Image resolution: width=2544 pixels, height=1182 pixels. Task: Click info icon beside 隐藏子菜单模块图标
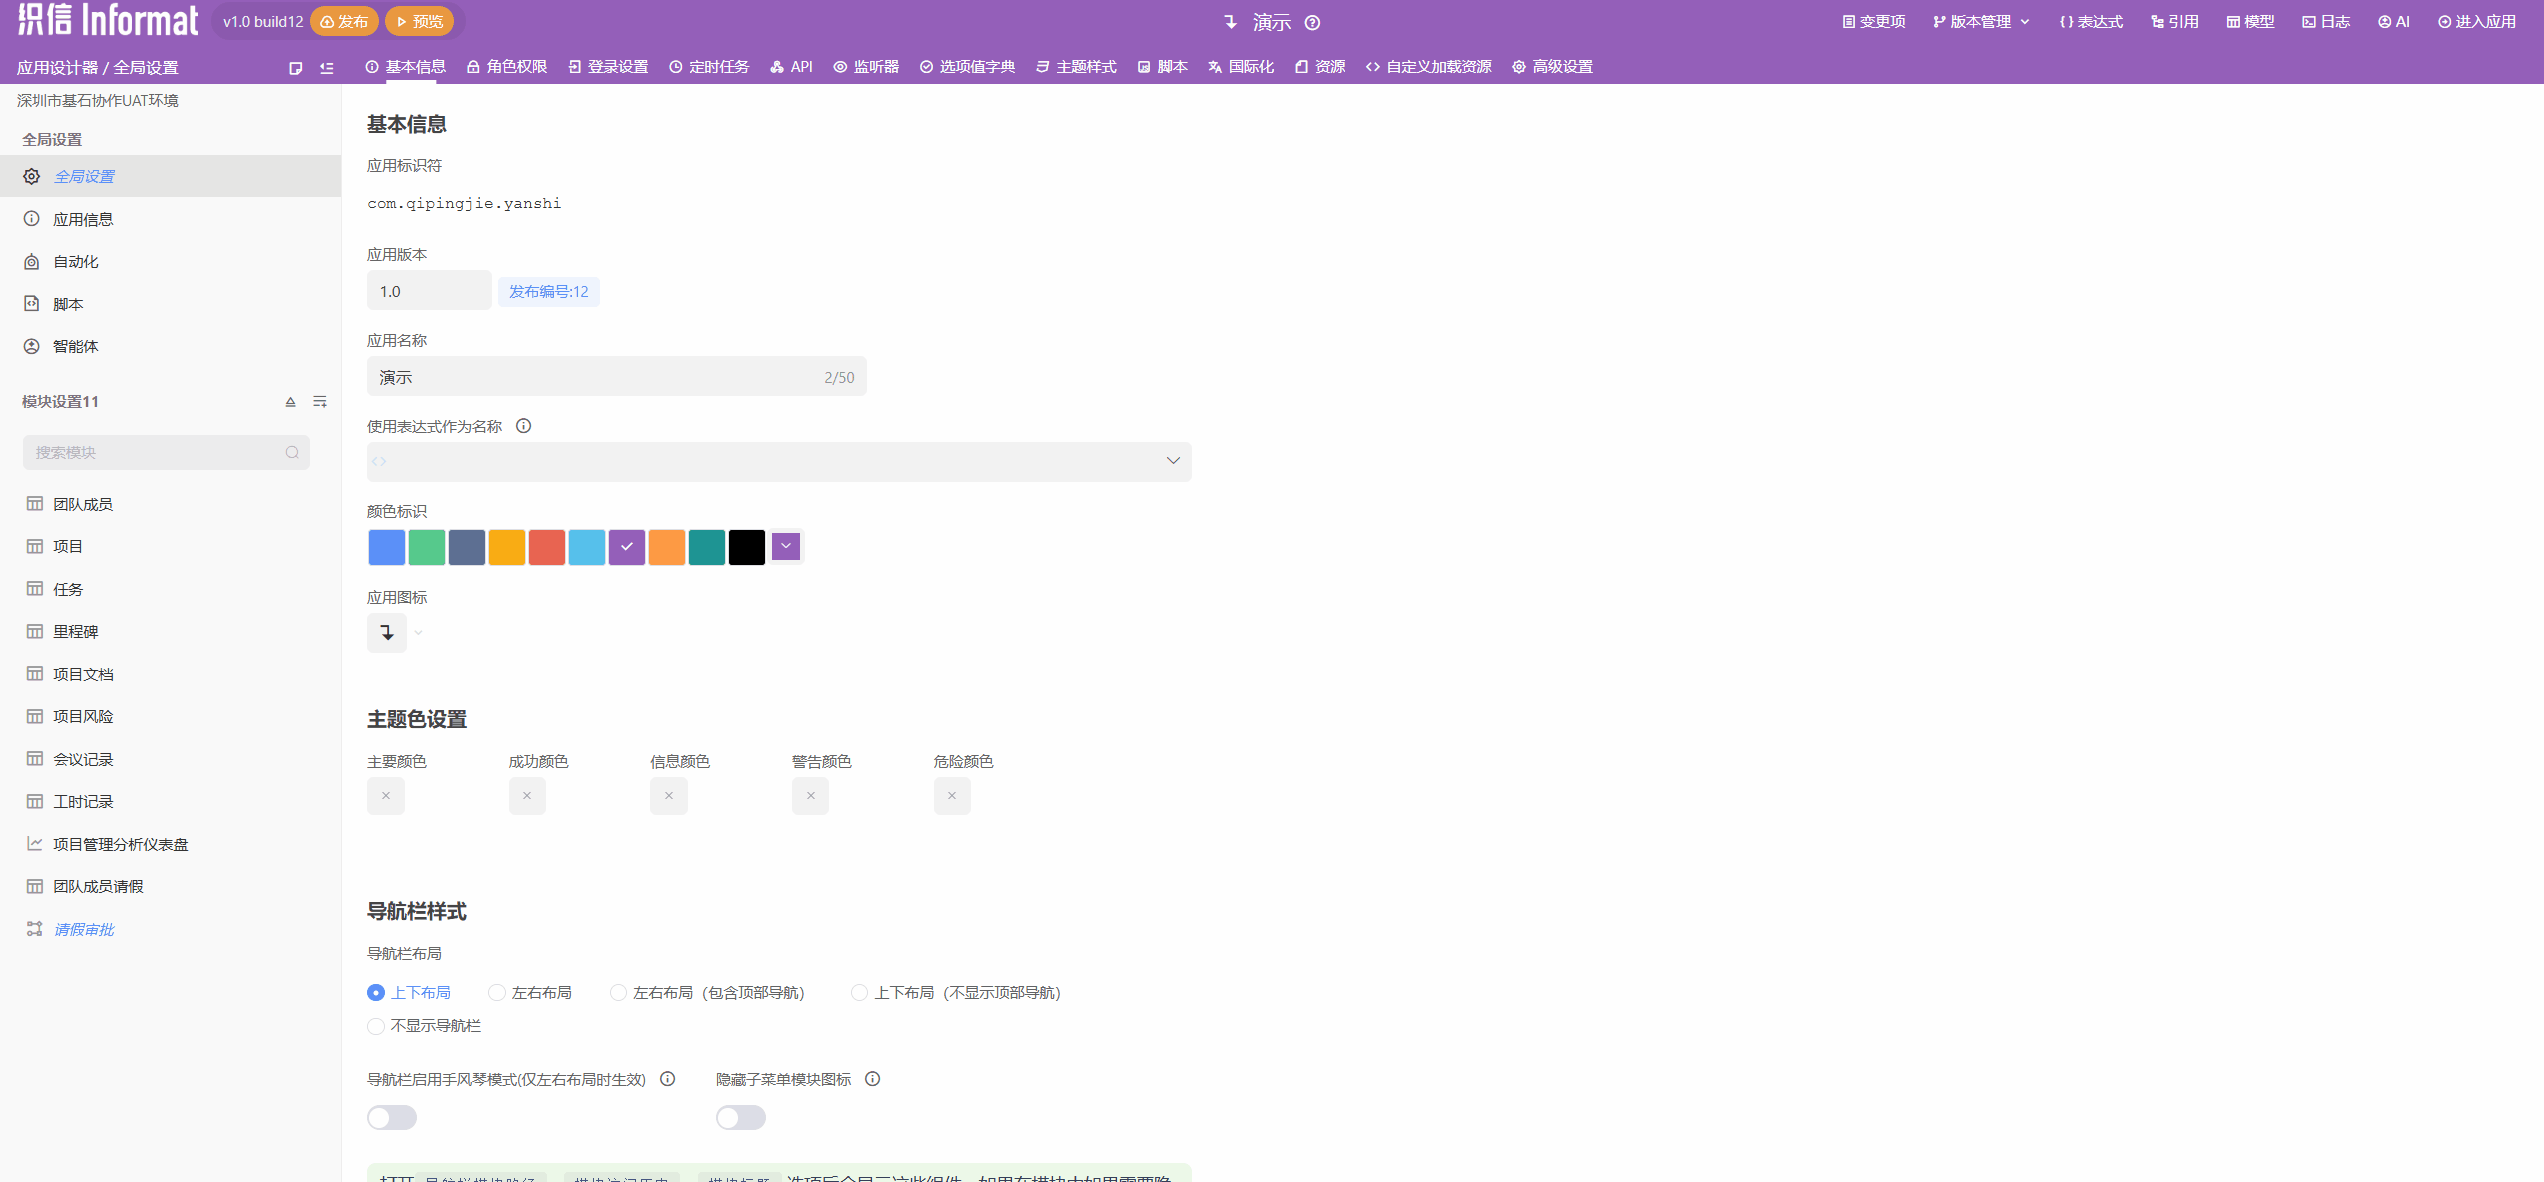tap(872, 1079)
